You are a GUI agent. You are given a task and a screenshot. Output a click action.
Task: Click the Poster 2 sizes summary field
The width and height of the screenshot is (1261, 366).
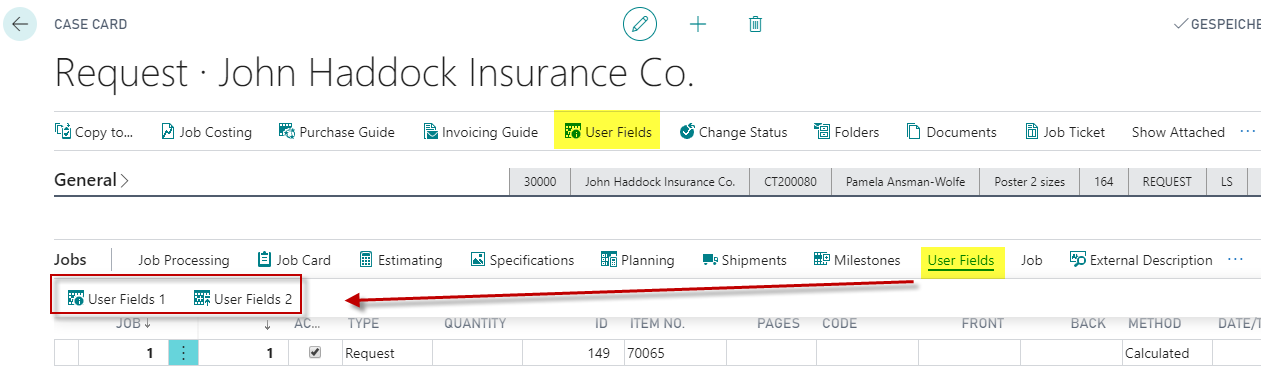tap(1030, 182)
